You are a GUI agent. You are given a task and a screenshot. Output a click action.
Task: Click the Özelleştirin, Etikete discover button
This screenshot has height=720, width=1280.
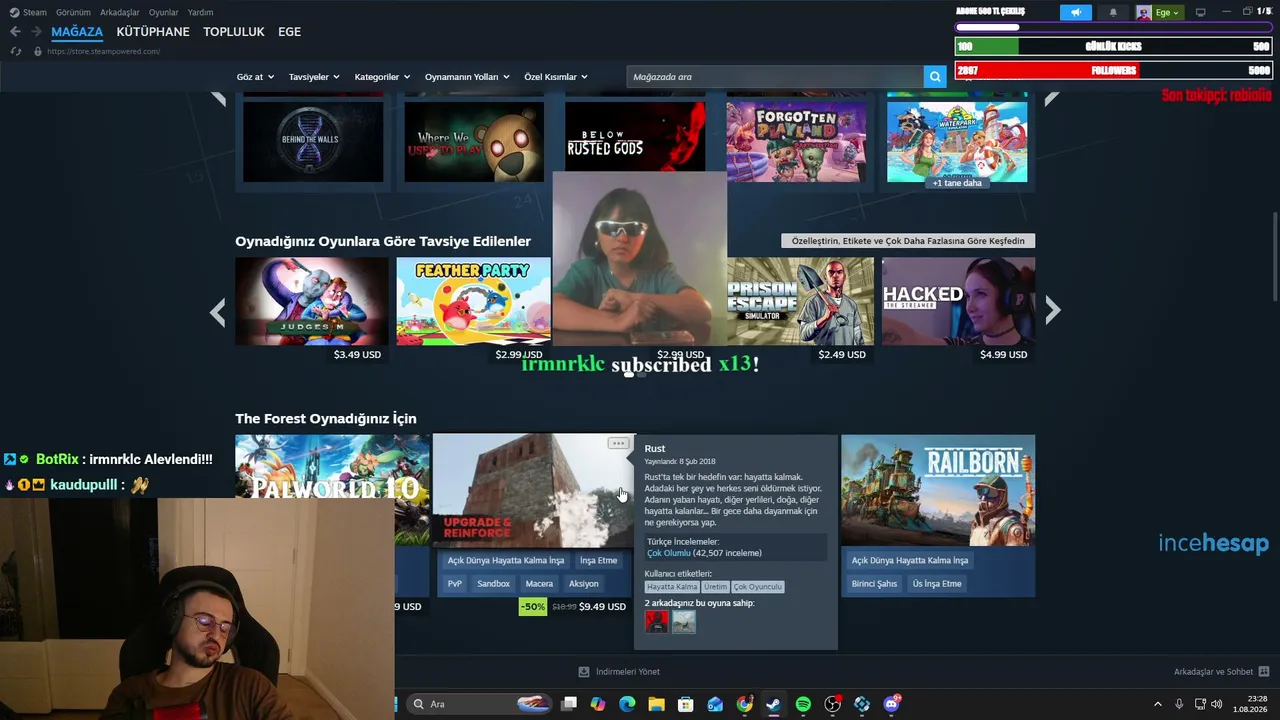coord(908,241)
